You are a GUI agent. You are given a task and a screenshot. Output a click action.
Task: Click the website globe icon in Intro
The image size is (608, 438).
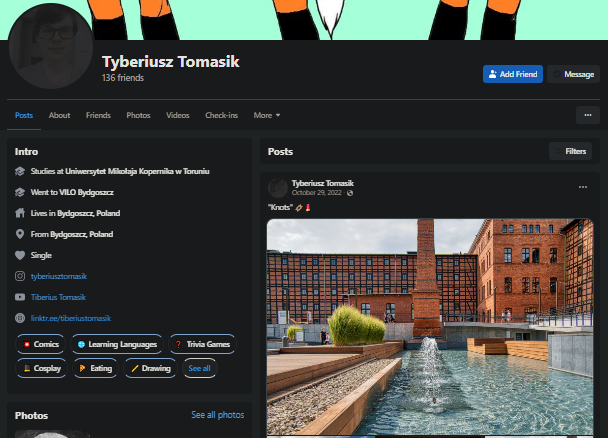[20, 318]
